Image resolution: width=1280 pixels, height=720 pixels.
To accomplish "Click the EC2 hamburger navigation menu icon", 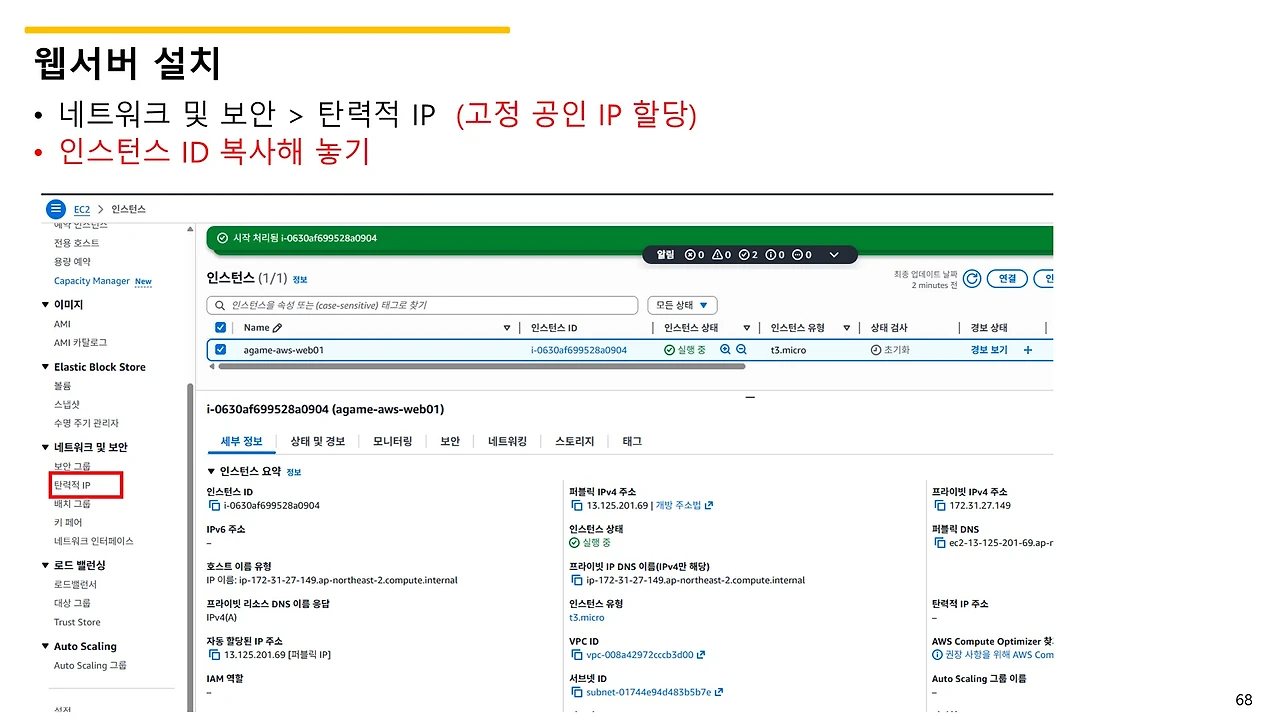I will 56,208.
